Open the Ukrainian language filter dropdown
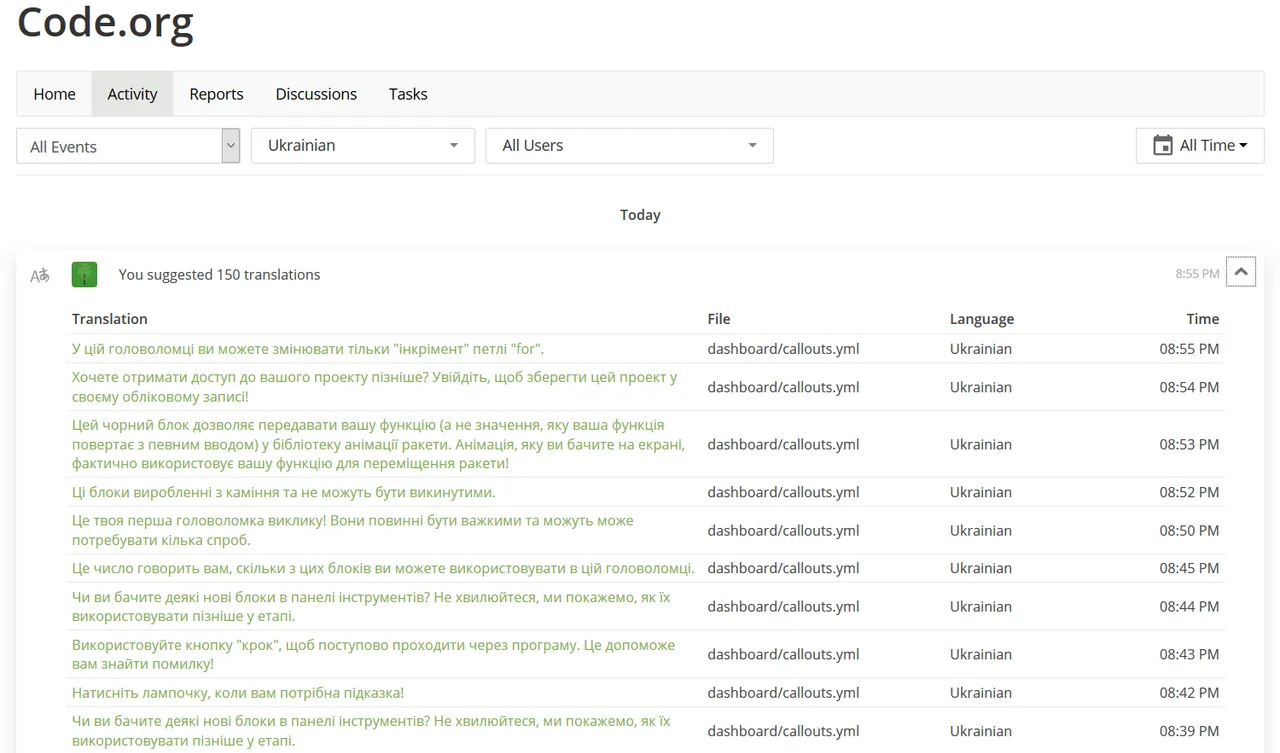Screen dimensions: 1280x753 pos(362,145)
